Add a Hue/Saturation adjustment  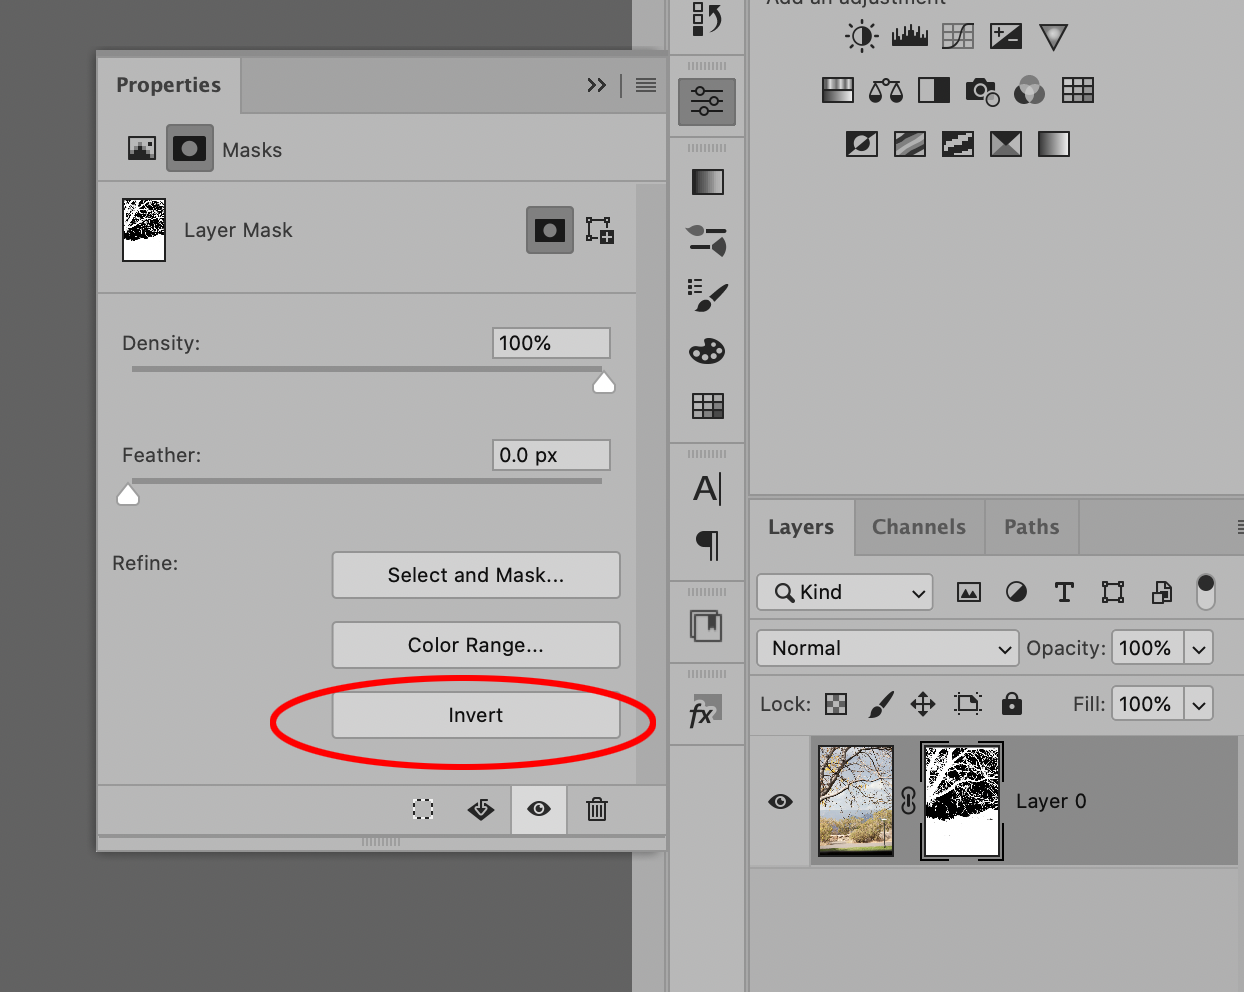pos(838,90)
